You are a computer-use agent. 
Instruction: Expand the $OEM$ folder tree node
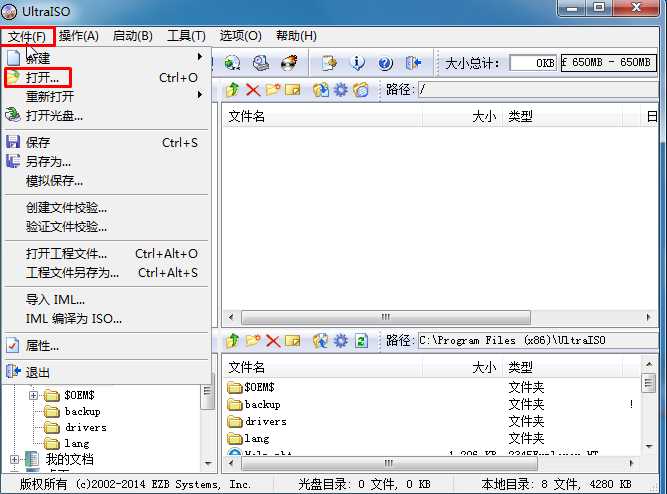pyautogui.click(x=33, y=395)
